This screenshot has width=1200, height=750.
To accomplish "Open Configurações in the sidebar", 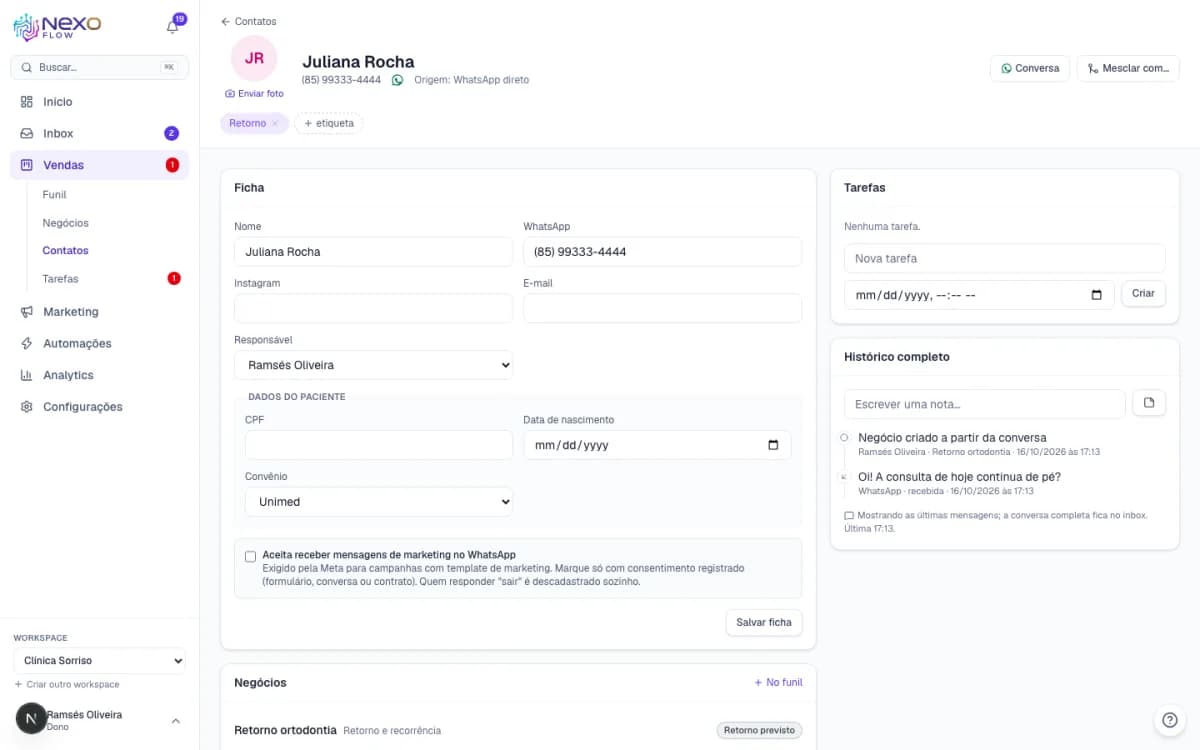I will 99,407.
